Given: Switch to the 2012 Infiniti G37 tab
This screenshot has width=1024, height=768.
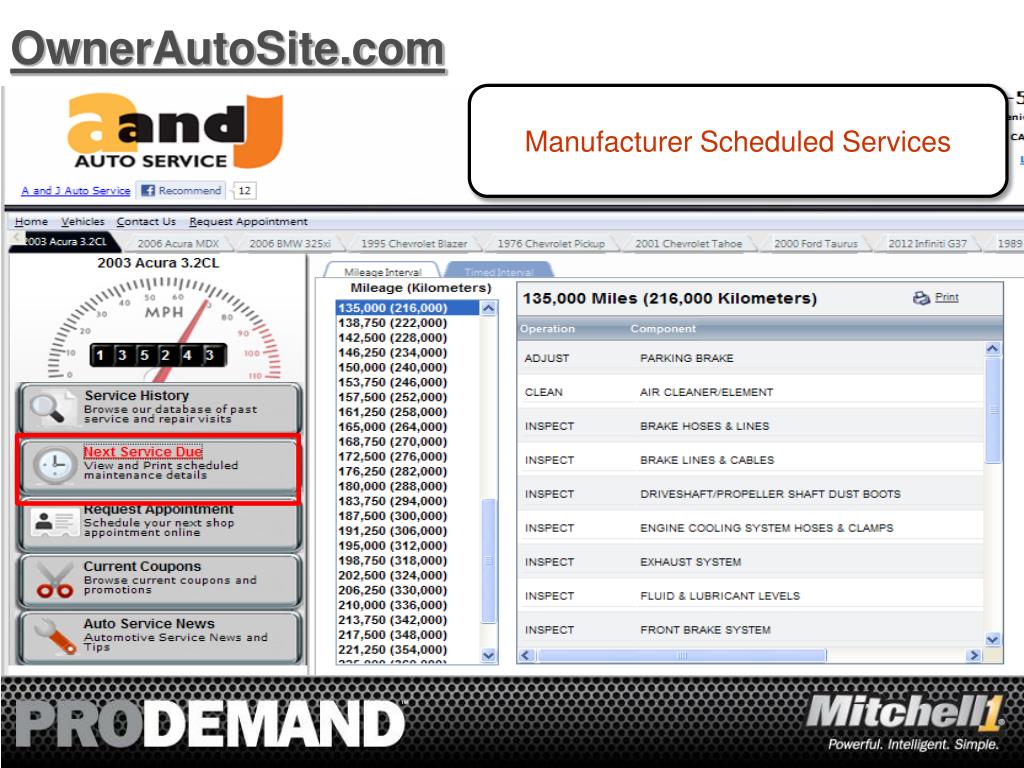Looking at the screenshot, I should (927, 244).
